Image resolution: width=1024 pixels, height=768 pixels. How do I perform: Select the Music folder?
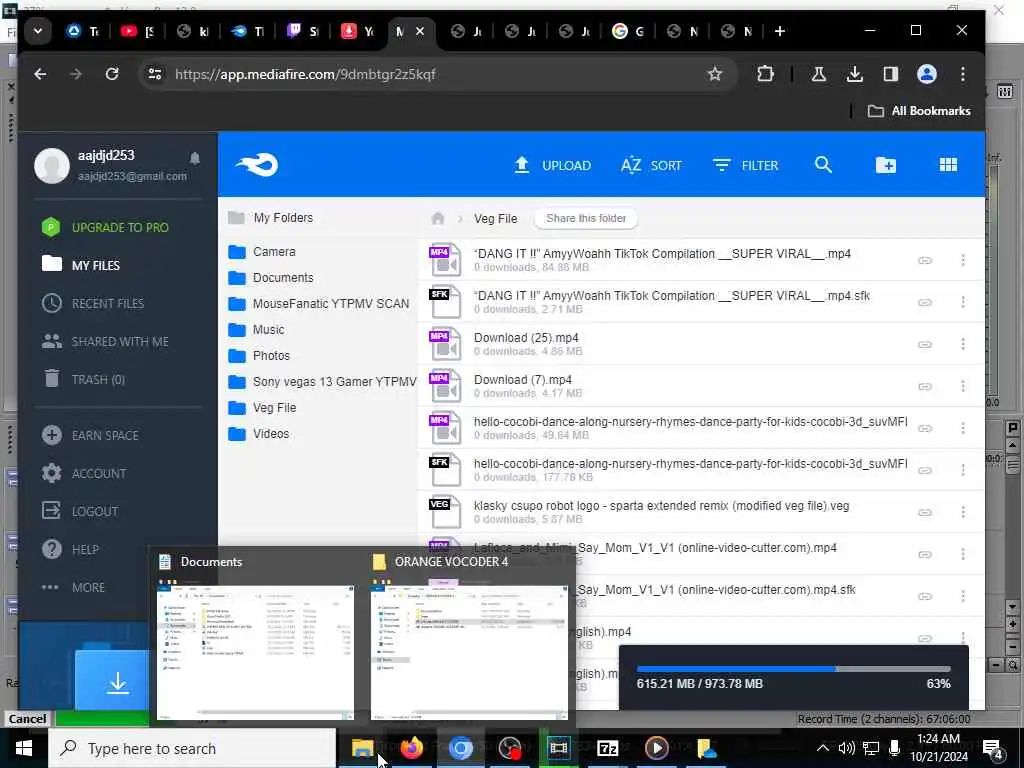(x=256, y=330)
